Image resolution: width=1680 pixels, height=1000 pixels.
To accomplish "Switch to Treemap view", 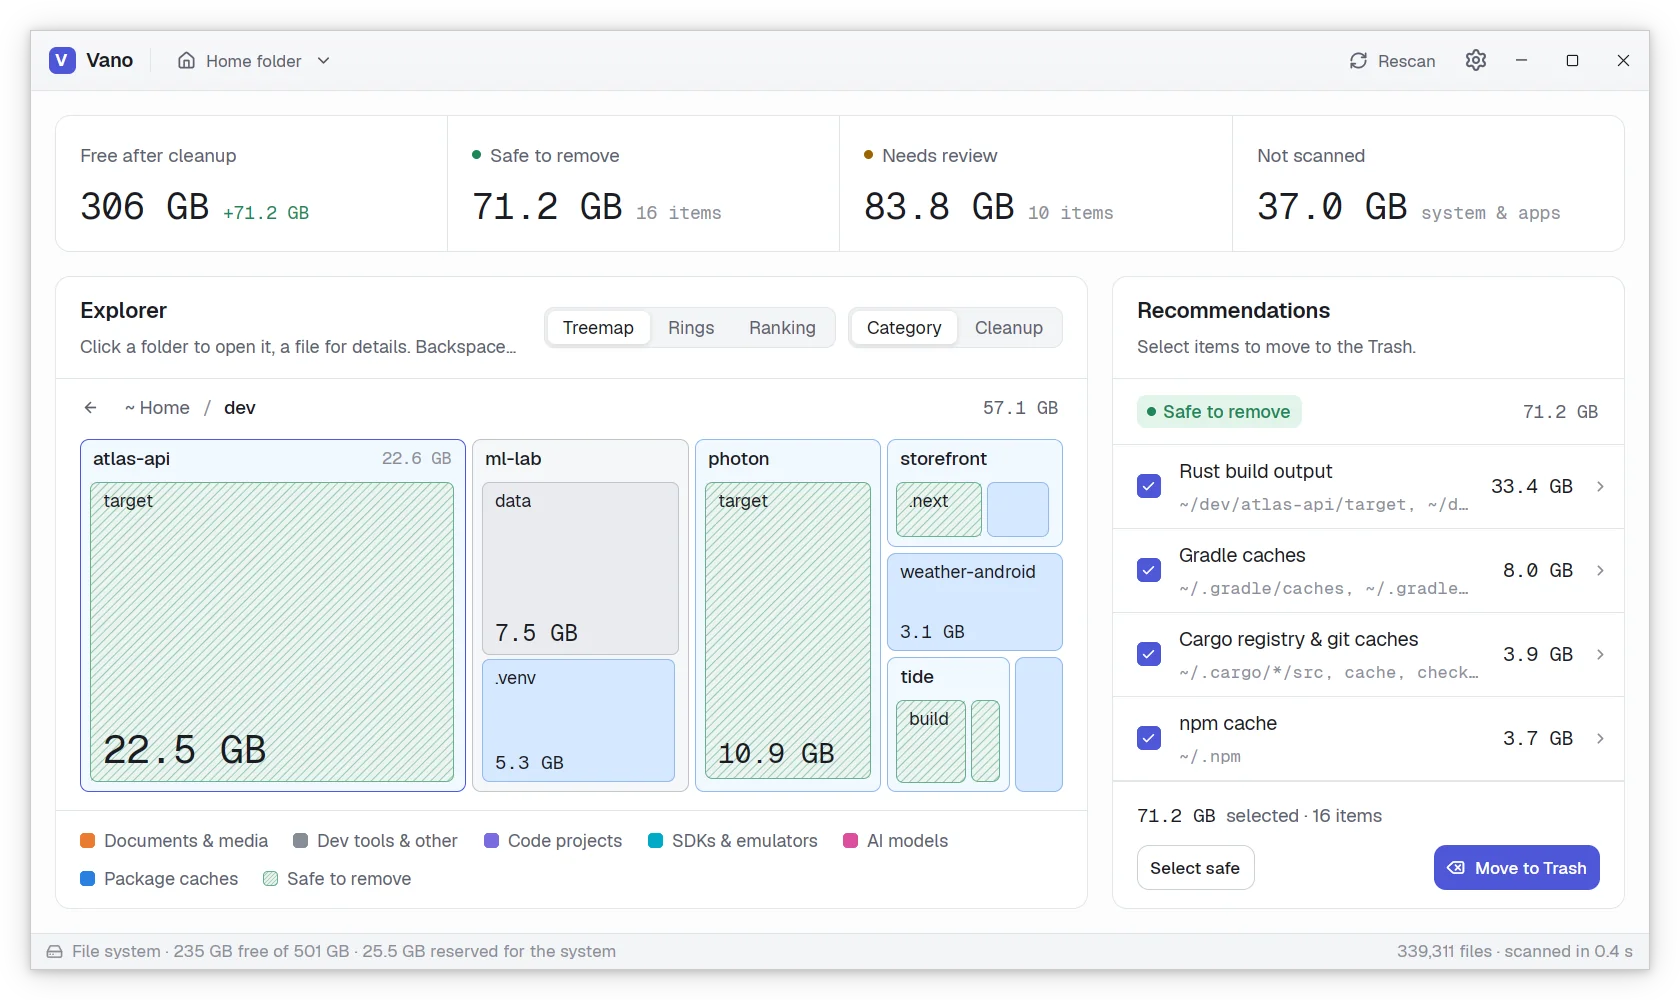I will (x=598, y=328).
